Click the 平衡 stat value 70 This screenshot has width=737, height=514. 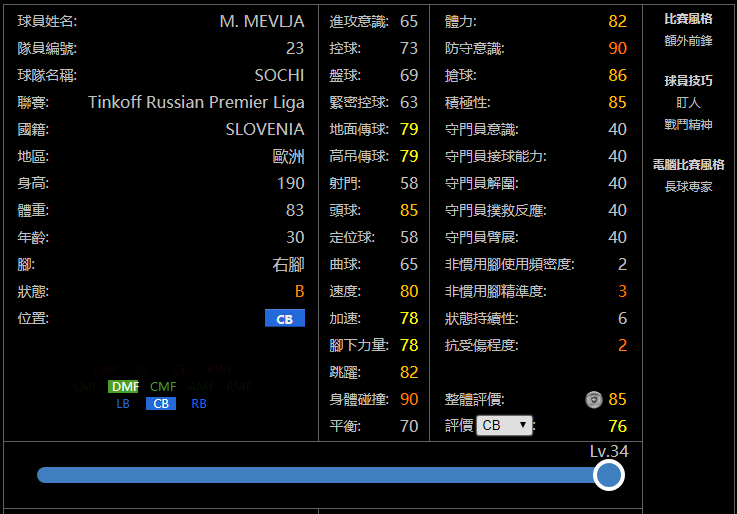[x=409, y=427]
